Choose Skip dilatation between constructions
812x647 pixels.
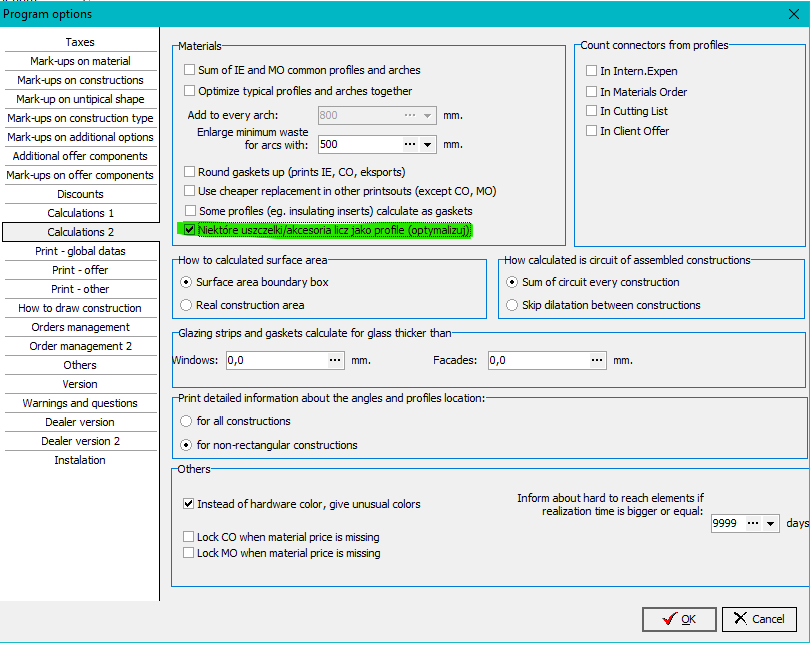tap(513, 305)
